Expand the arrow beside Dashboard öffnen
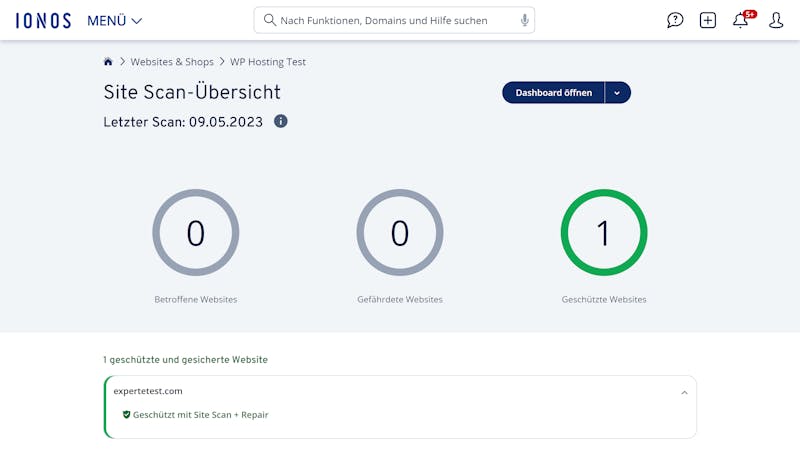Screen dimensions: 800x450 [x=617, y=93]
